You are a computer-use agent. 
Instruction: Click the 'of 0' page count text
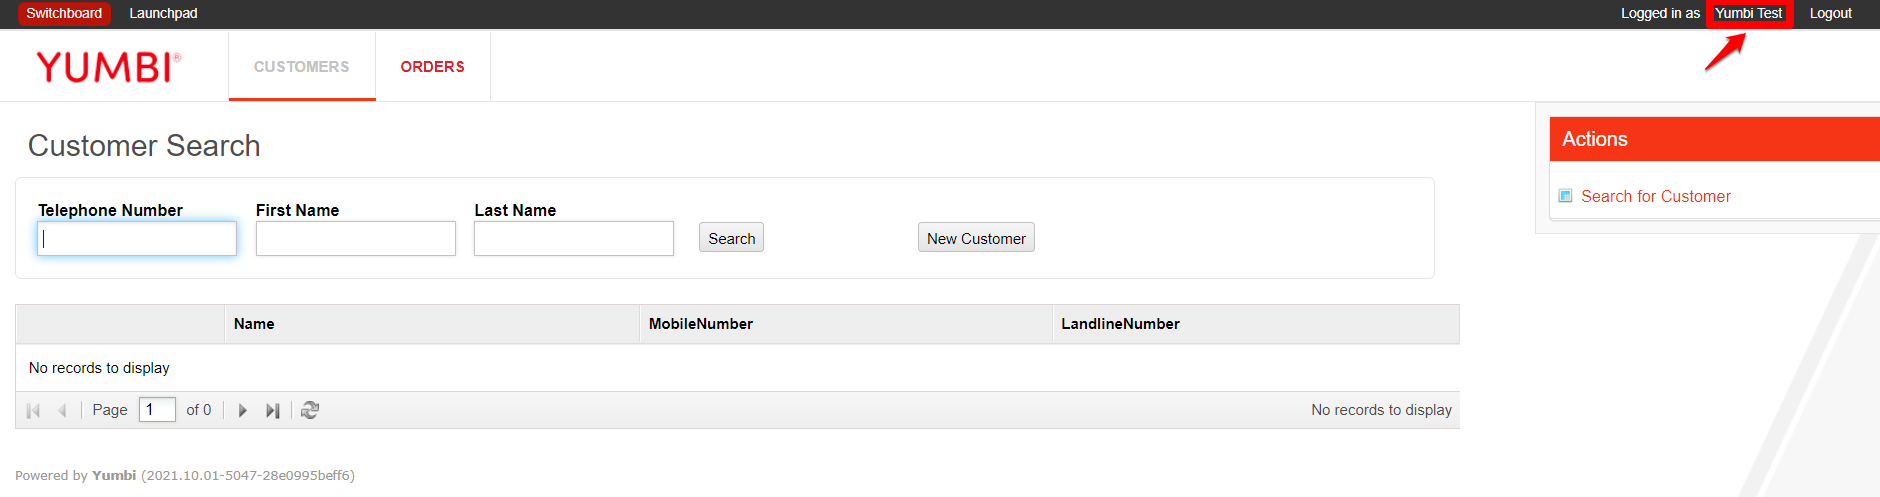point(199,410)
